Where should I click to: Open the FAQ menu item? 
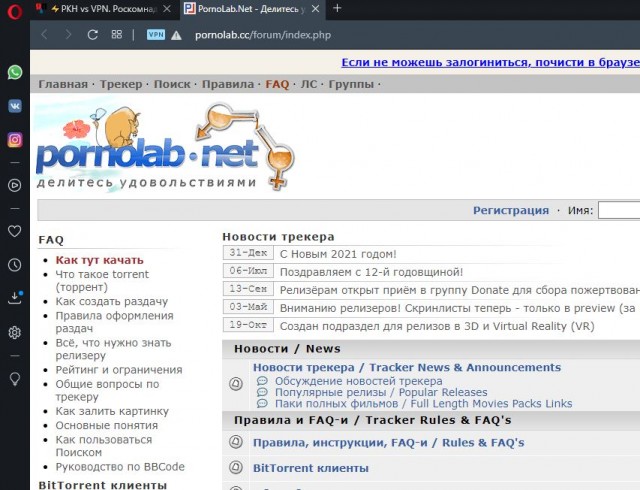(x=277, y=84)
